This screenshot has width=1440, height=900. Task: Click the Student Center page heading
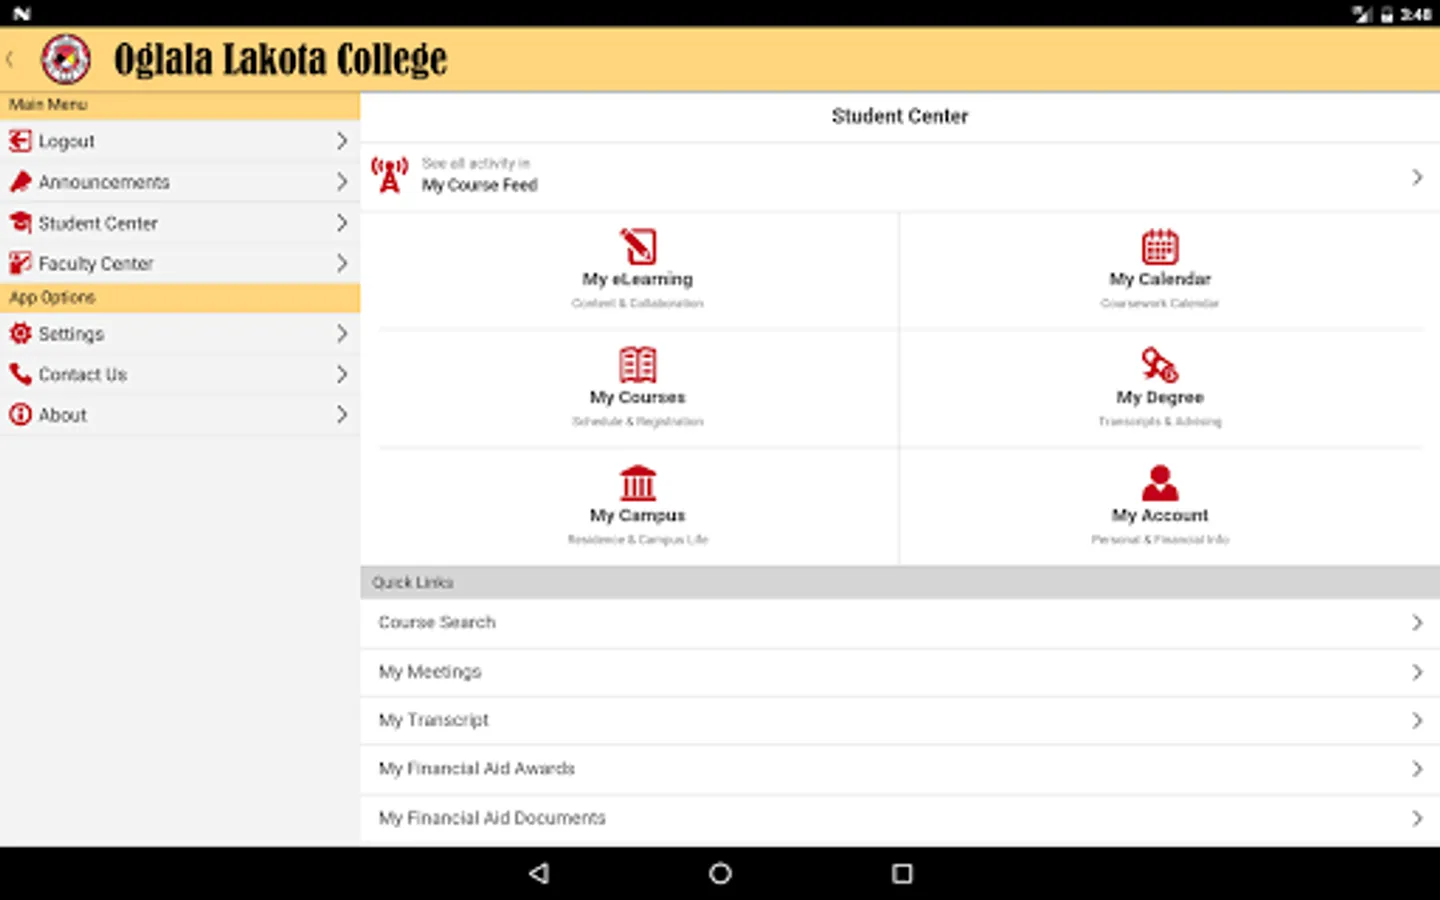click(x=900, y=116)
